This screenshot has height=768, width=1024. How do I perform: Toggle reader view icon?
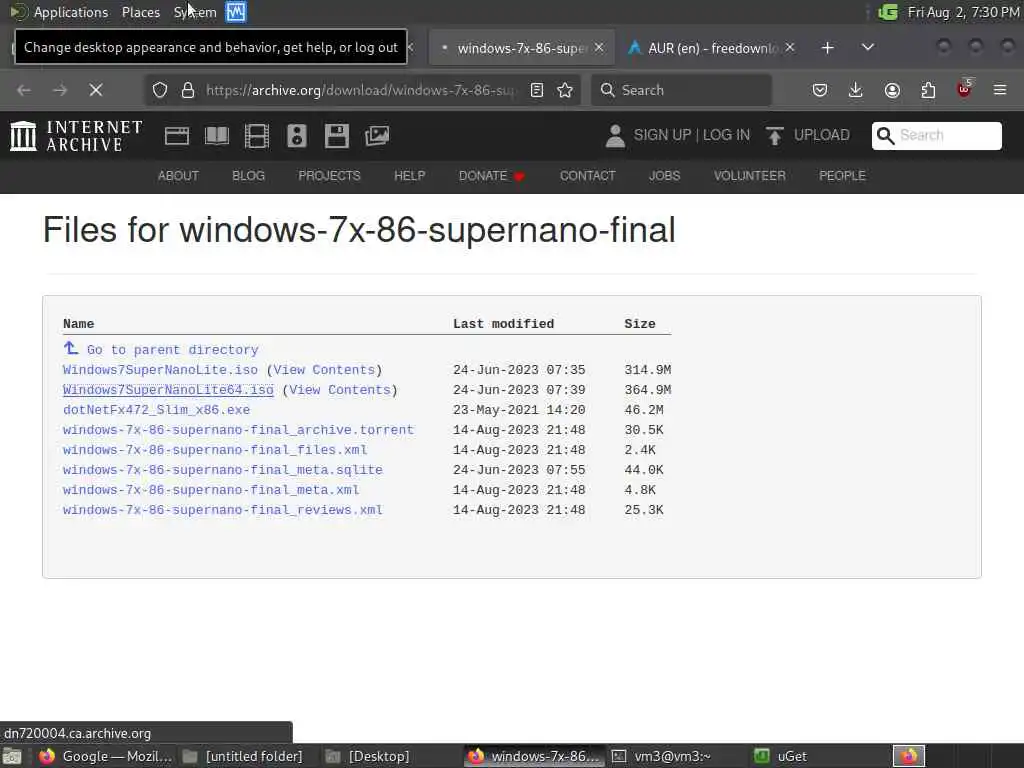(x=537, y=90)
